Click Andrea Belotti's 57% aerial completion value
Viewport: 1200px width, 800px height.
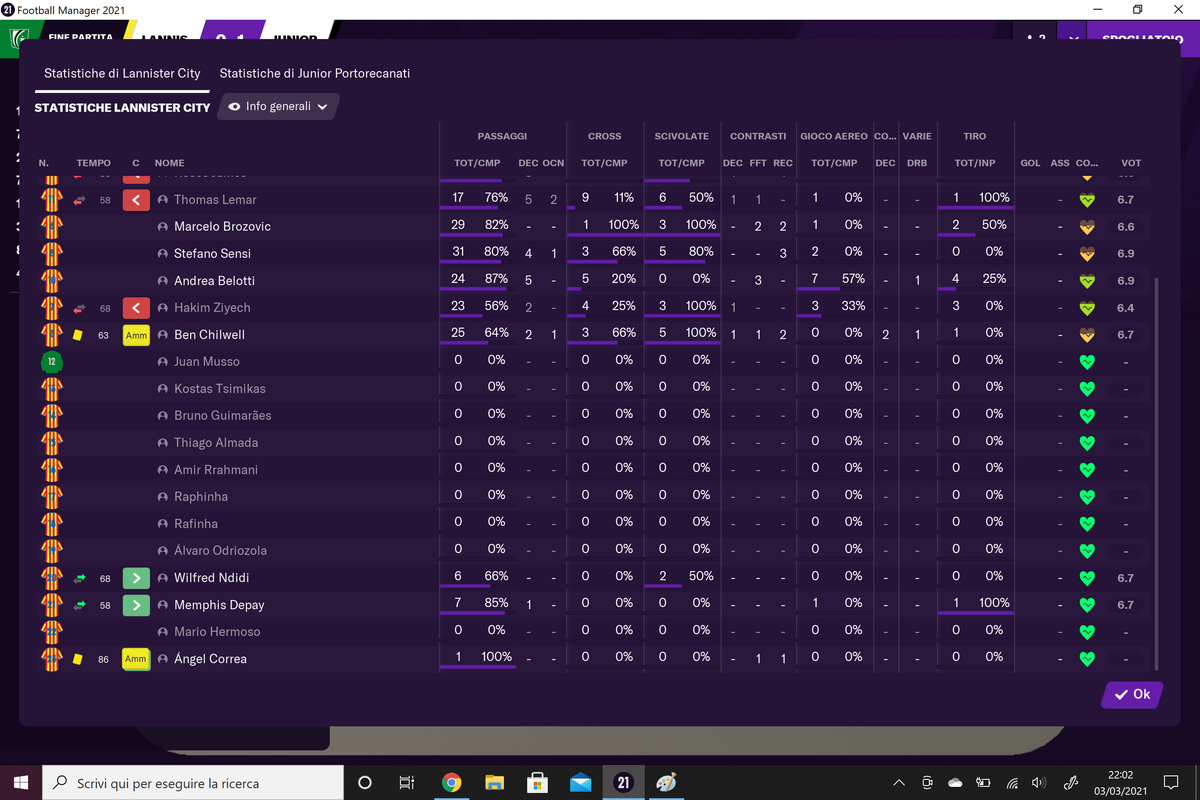click(x=851, y=279)
